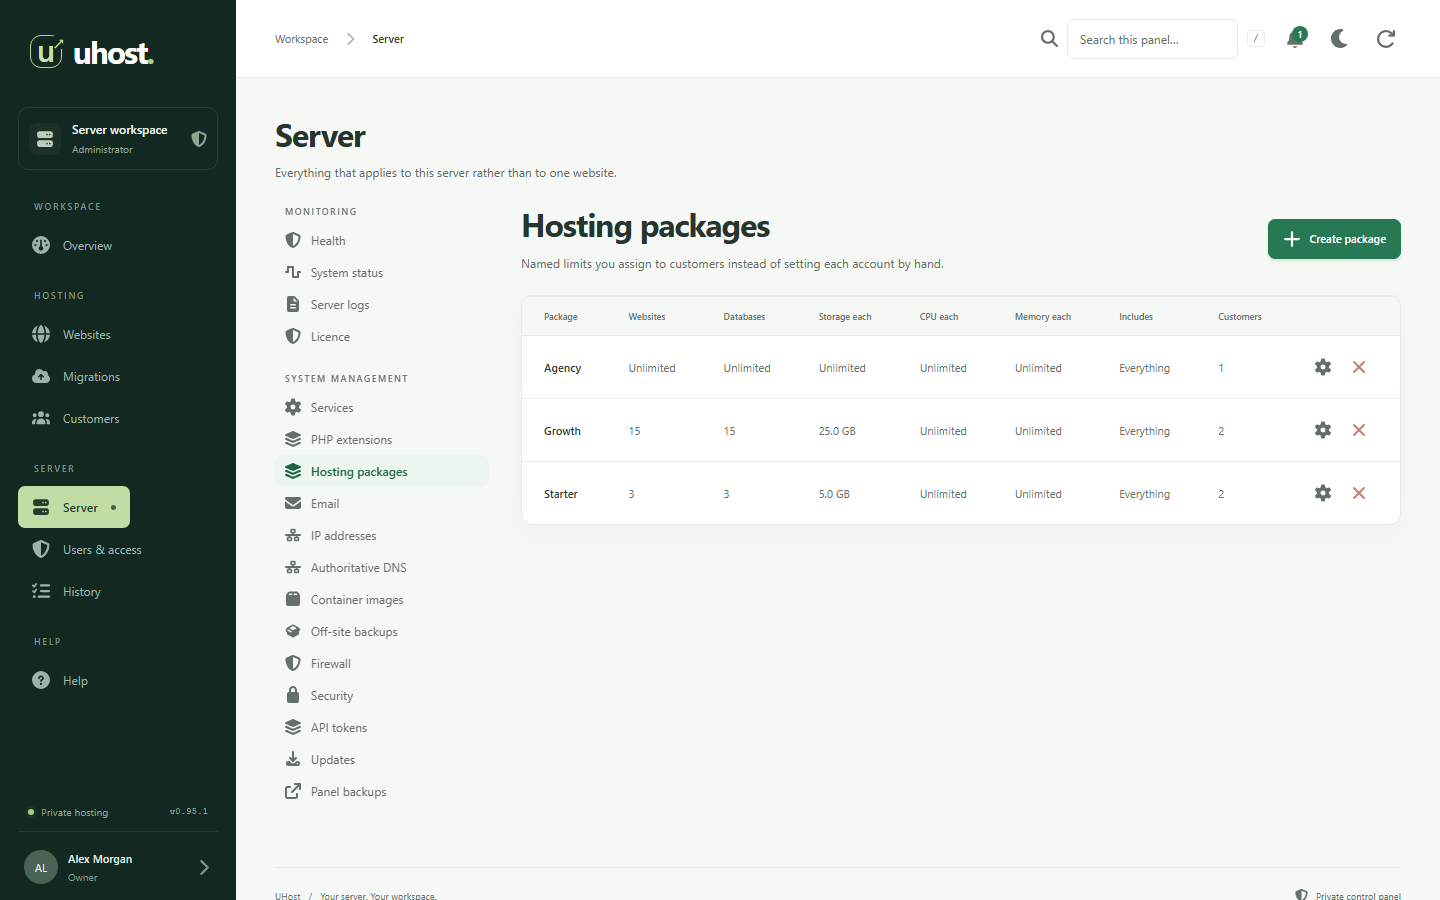Image resolution: width=1440 pixels, height=900 pixels.
Task: Click the AL user avatar
Action: tap(41, 868)
